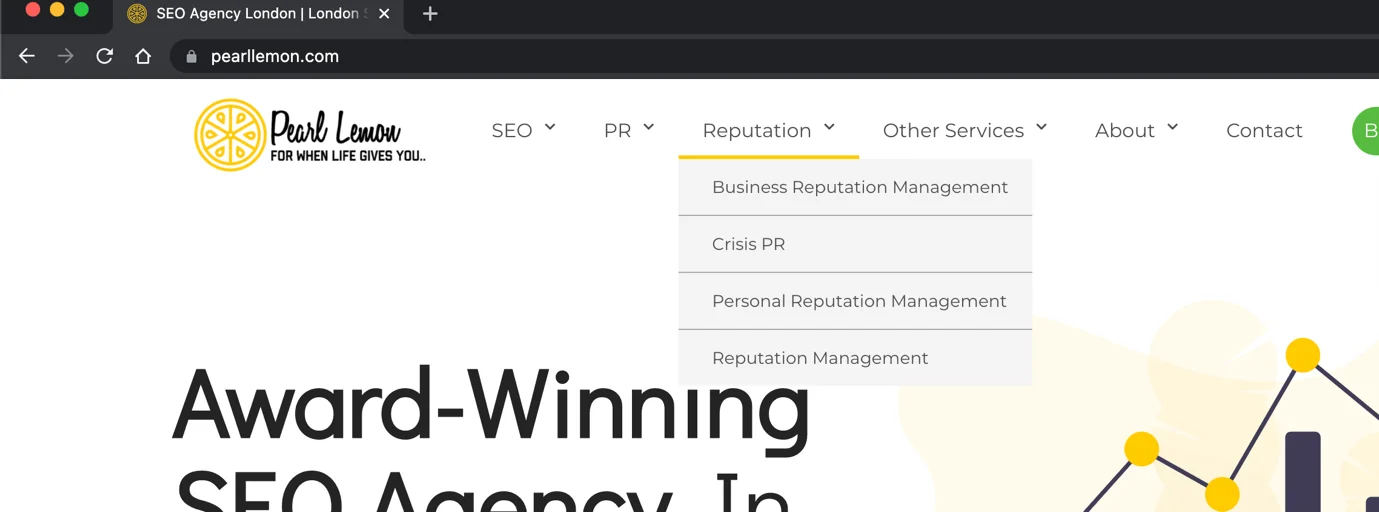The width and height of the screenshot is (1379, 512).
Task: Click the browser forward arrow
Action: [66, 56]
